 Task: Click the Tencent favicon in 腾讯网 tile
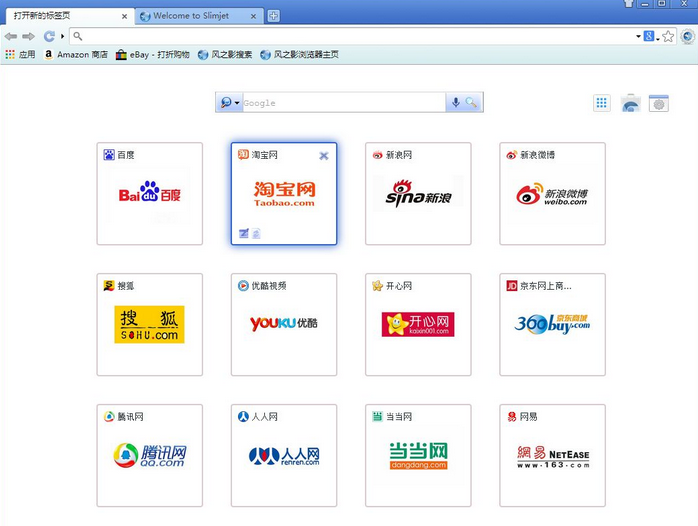109,417
